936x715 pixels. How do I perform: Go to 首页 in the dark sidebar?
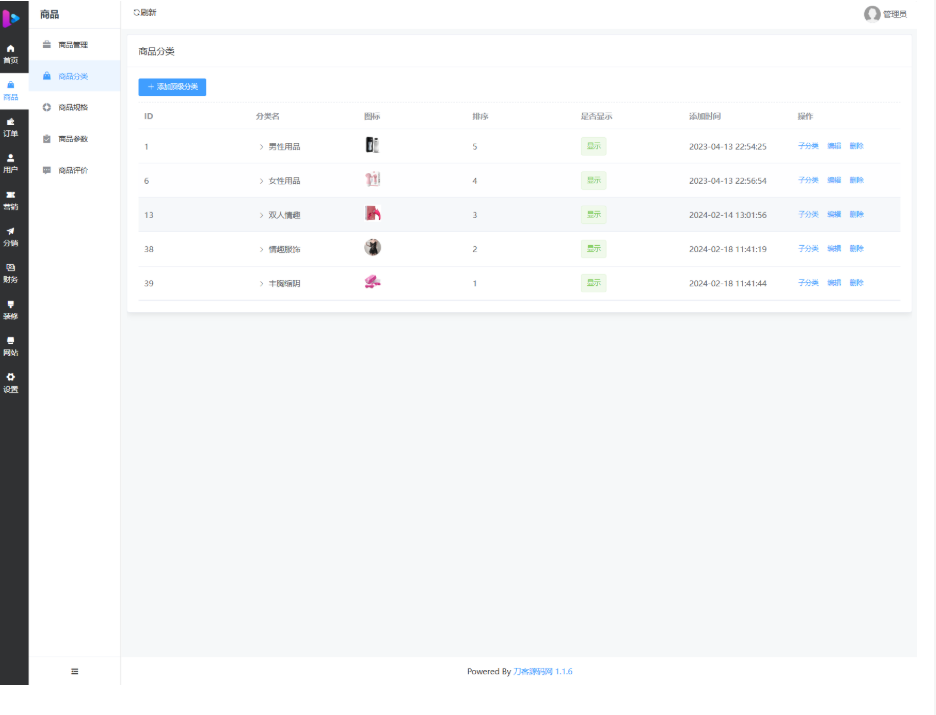(11, 54)
